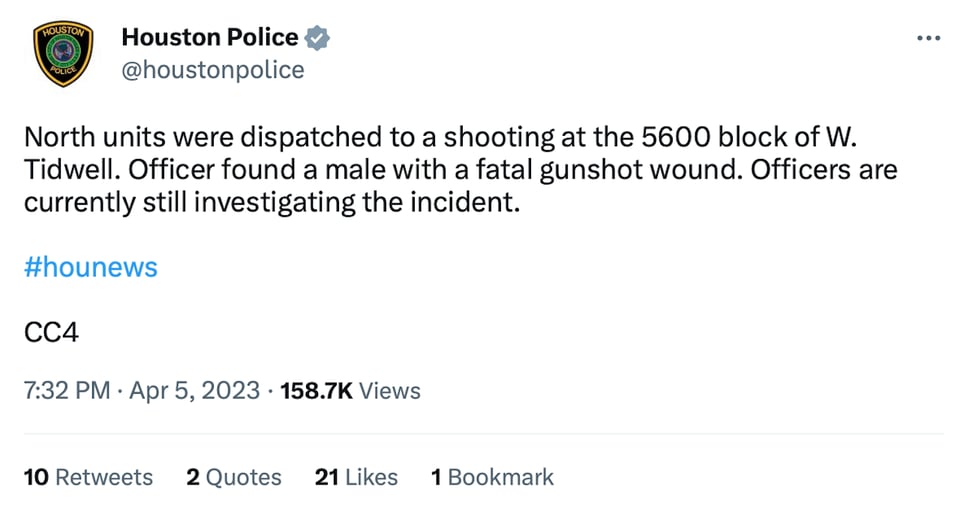Click the 1 Bookmark count

click(x=492, y=477)
